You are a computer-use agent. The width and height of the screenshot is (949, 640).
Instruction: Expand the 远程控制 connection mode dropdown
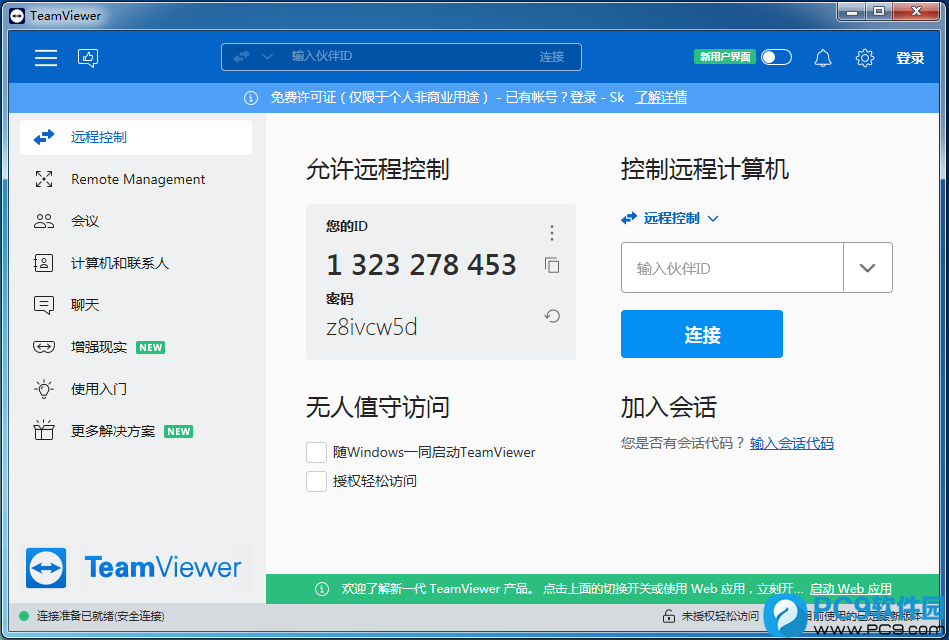click(670, 218)
